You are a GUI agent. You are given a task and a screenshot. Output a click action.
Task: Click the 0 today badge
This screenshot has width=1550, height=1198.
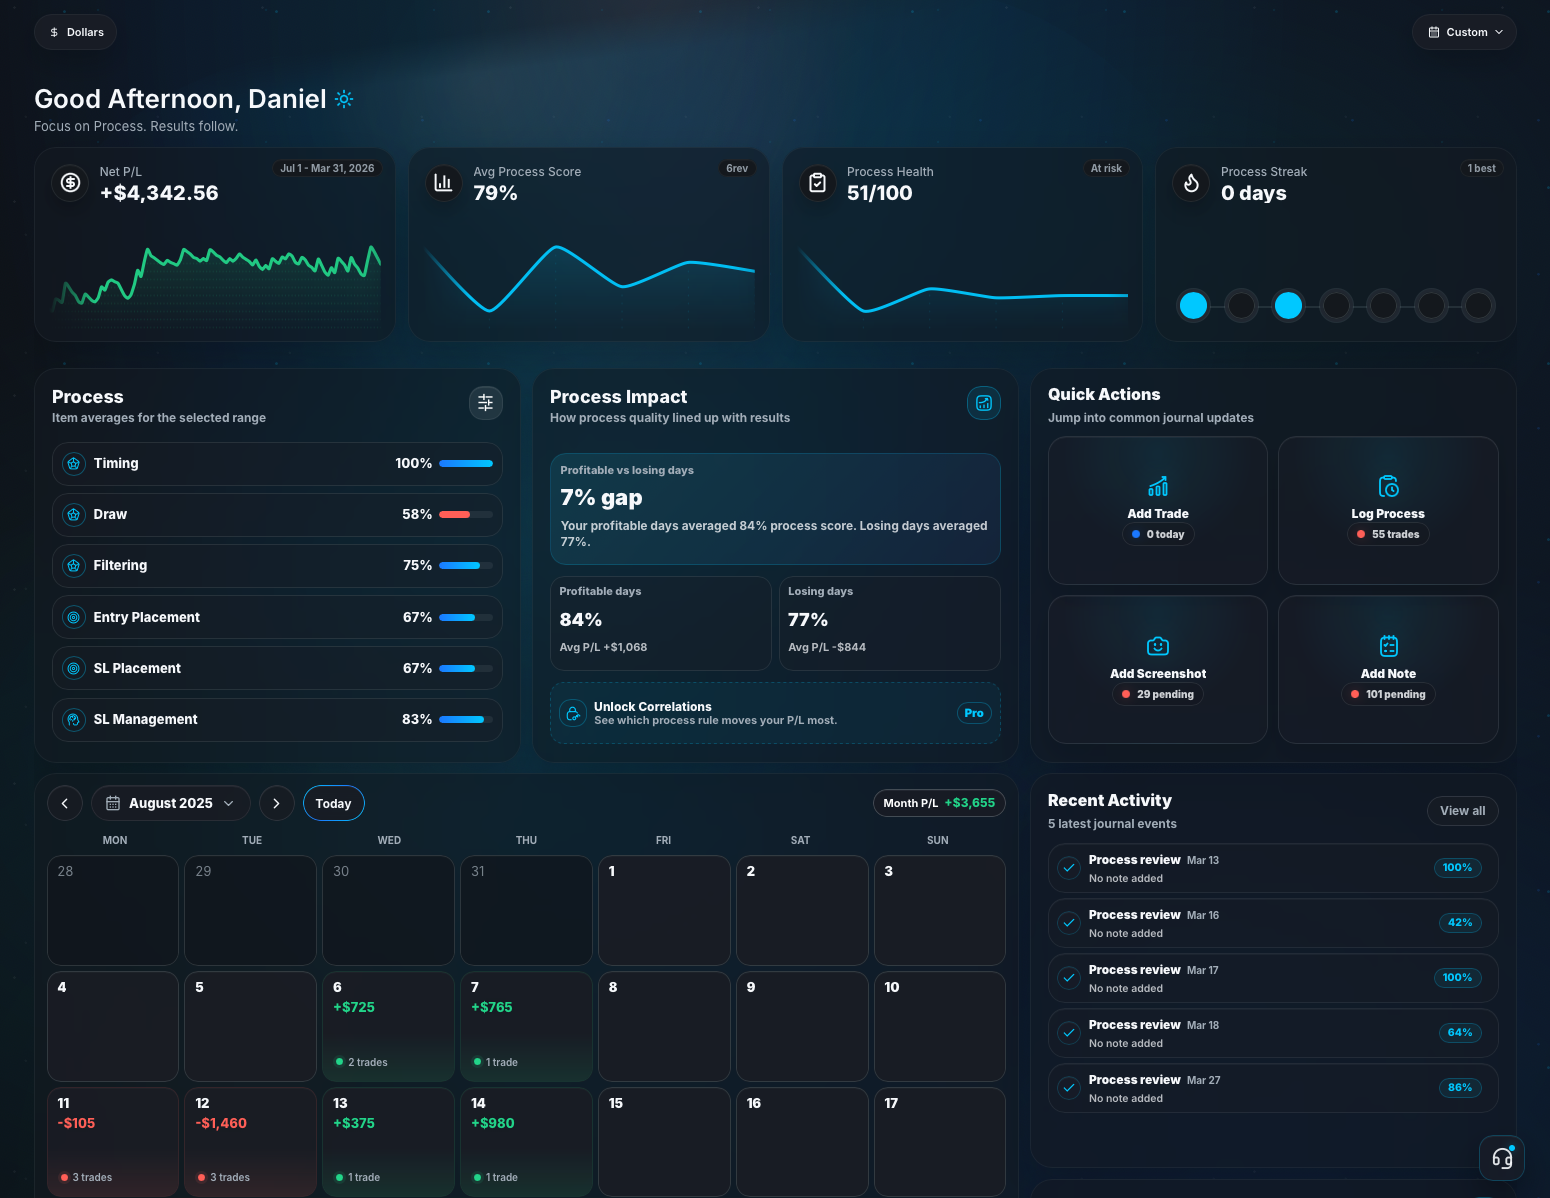click(1158, 535)
